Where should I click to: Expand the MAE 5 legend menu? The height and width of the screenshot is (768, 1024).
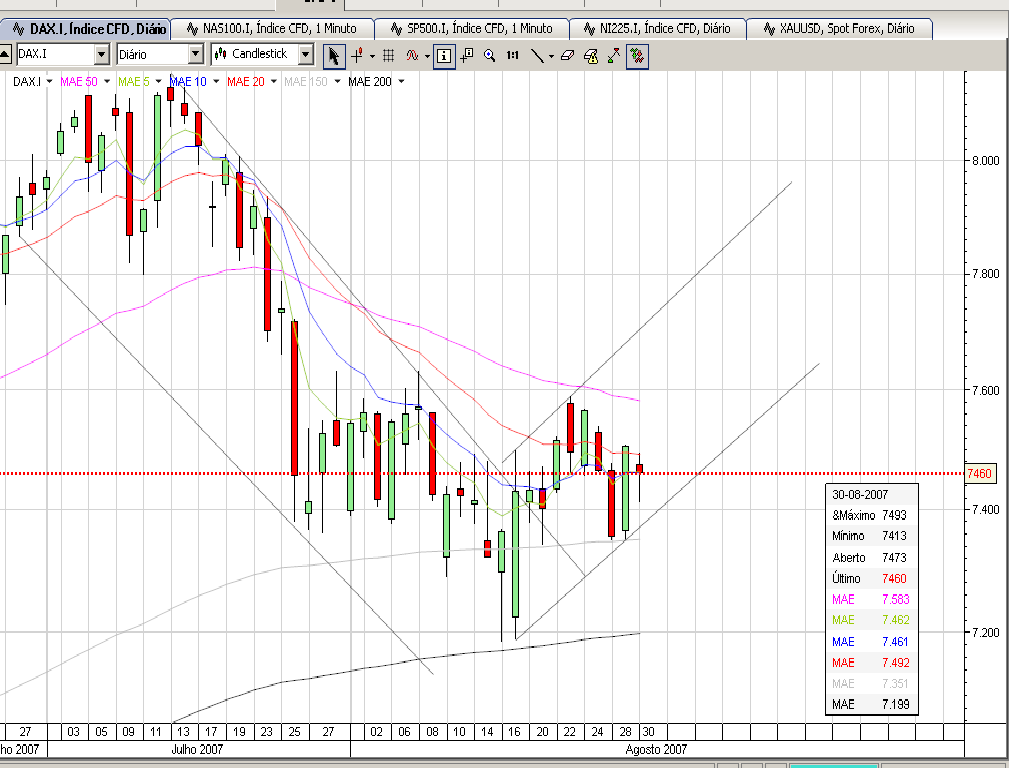point(158,82)
